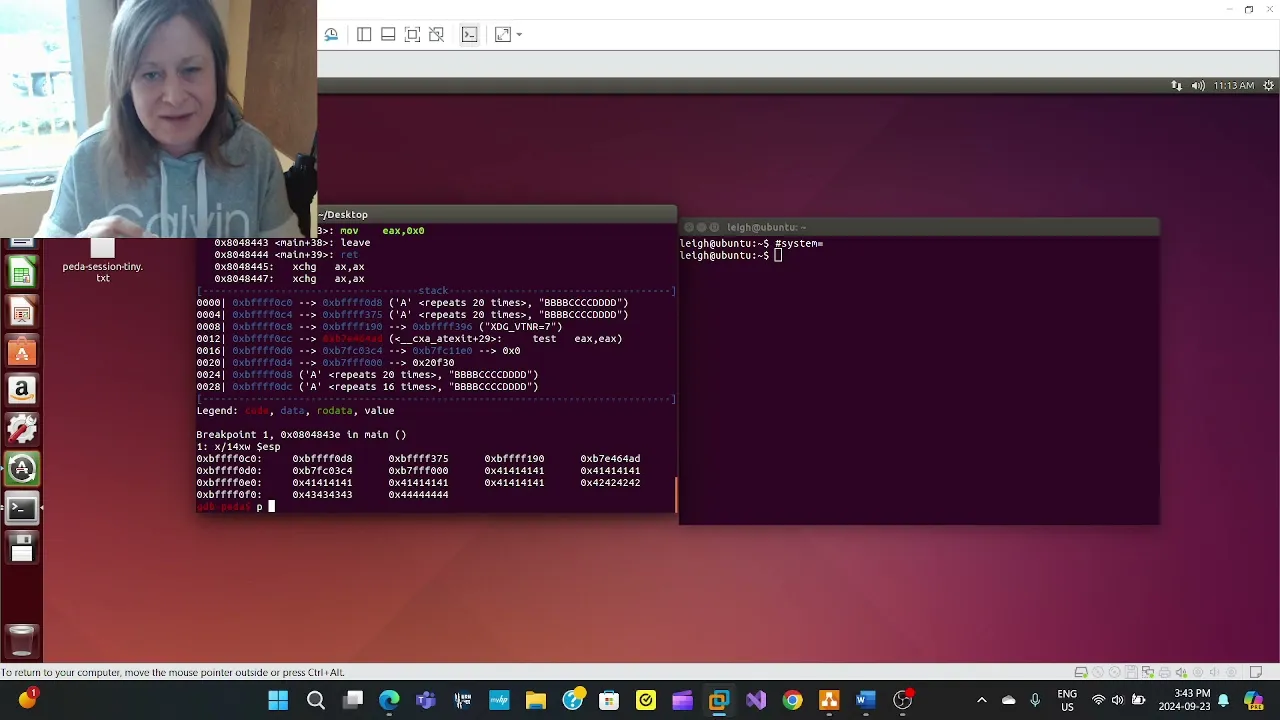
Task: Open Ubuntu sound volume indicator
Action: click(x=1198, y=86)
